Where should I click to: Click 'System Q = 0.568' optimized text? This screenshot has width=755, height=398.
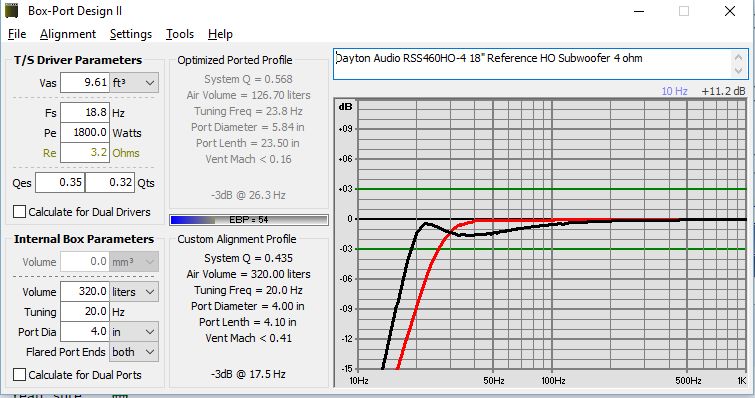[x=248, y=79]
